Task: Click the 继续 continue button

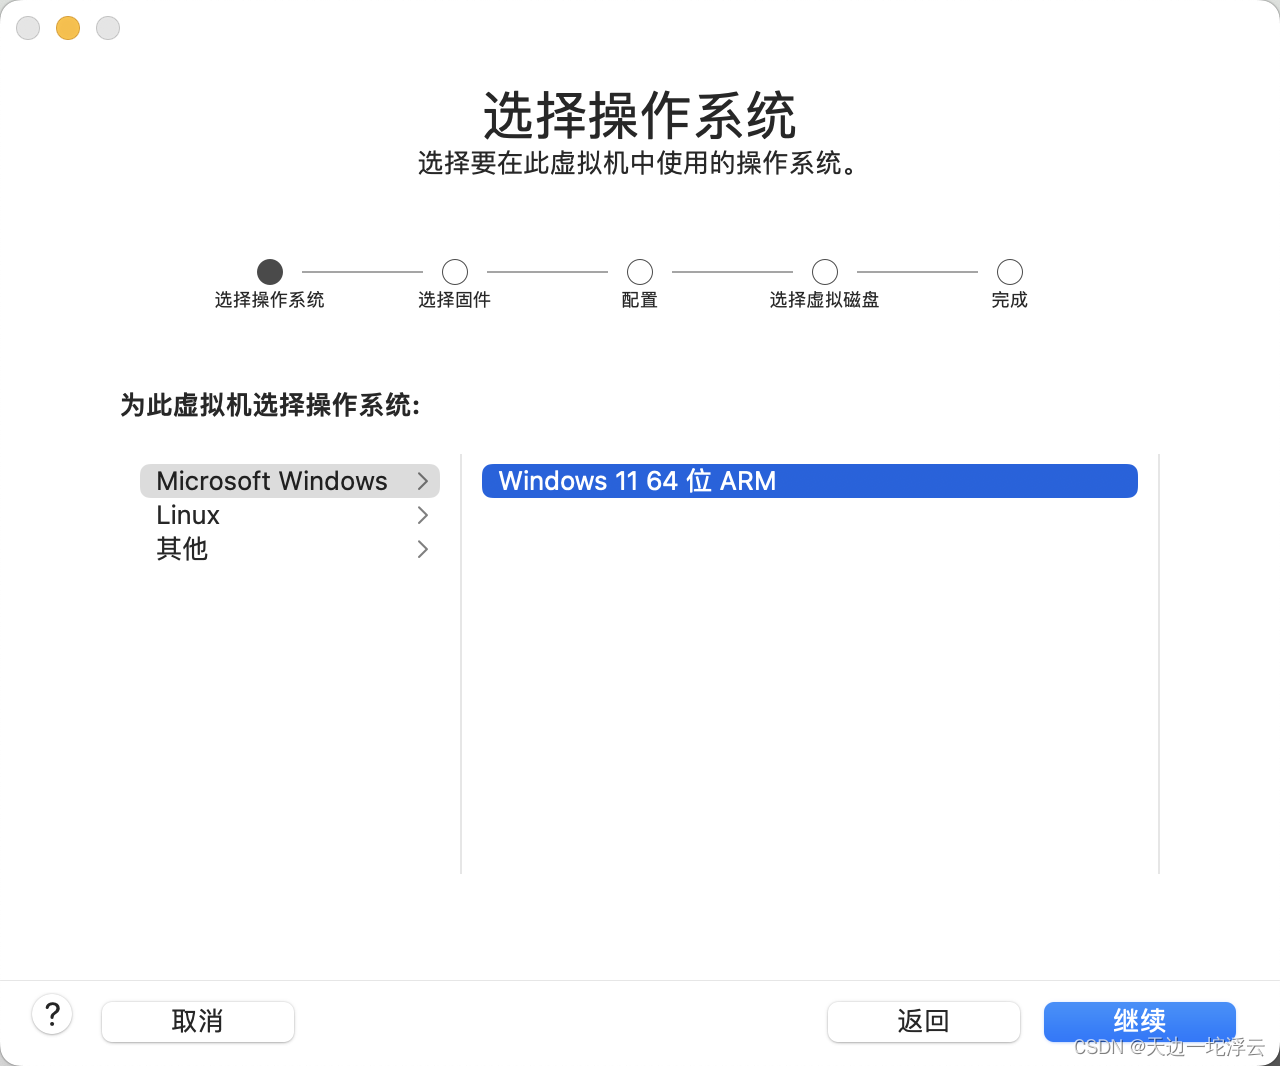Action: 1140,1021
